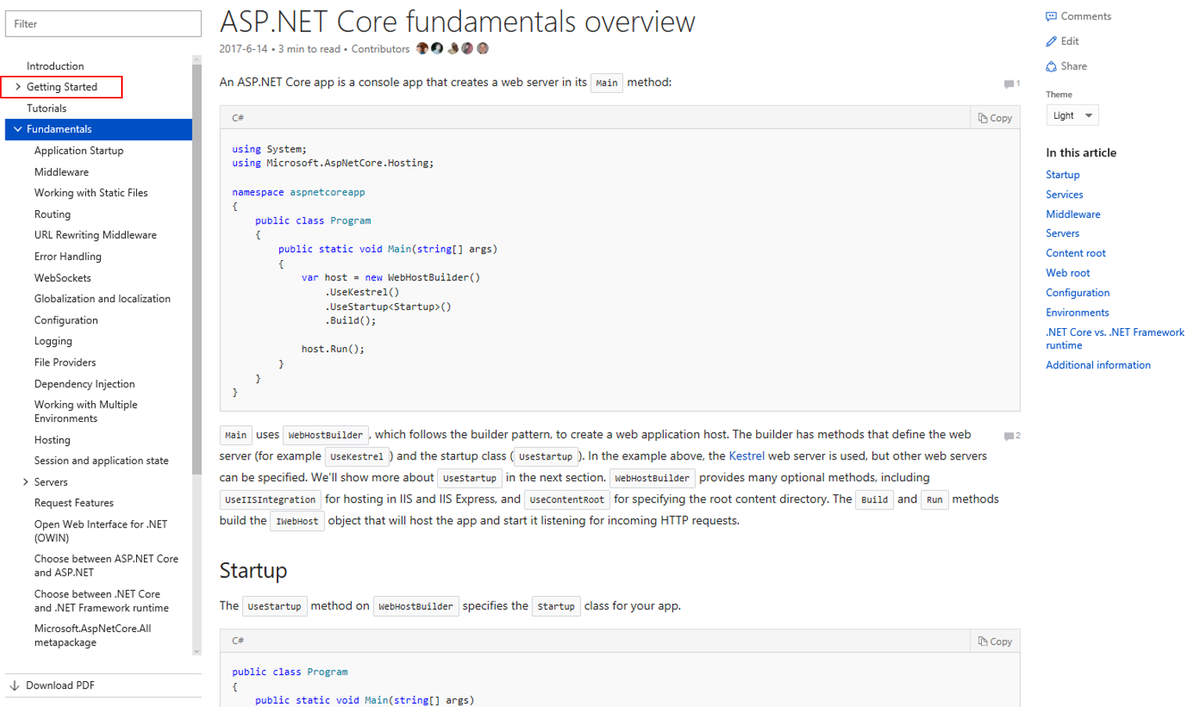The width and height of the screenshot is (1200, 707).
Task: Click the Download PDF arrow icon
Action: coord(15,685)
